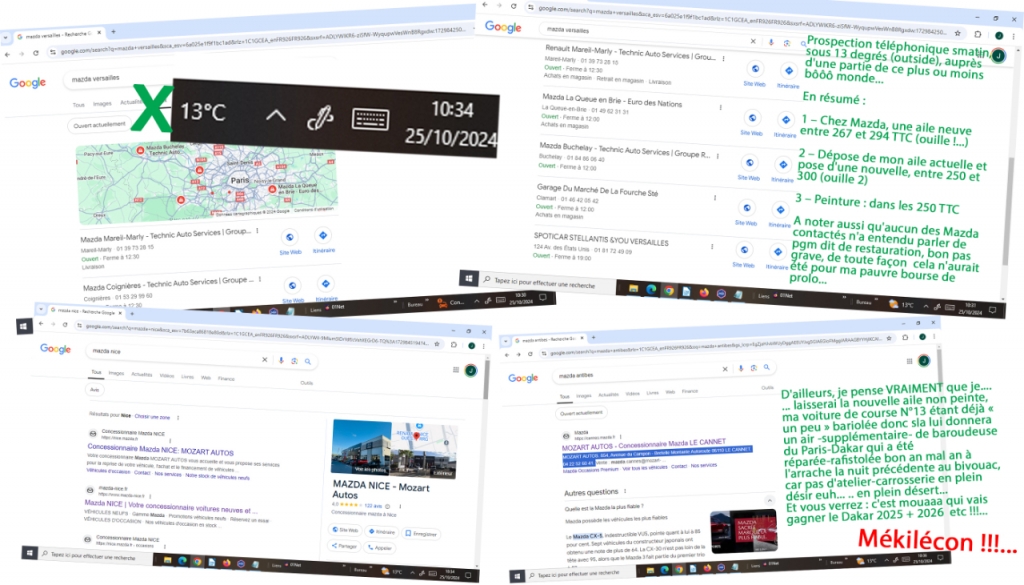Switch to Finance tab in mazda antibes window

point(690,391)
